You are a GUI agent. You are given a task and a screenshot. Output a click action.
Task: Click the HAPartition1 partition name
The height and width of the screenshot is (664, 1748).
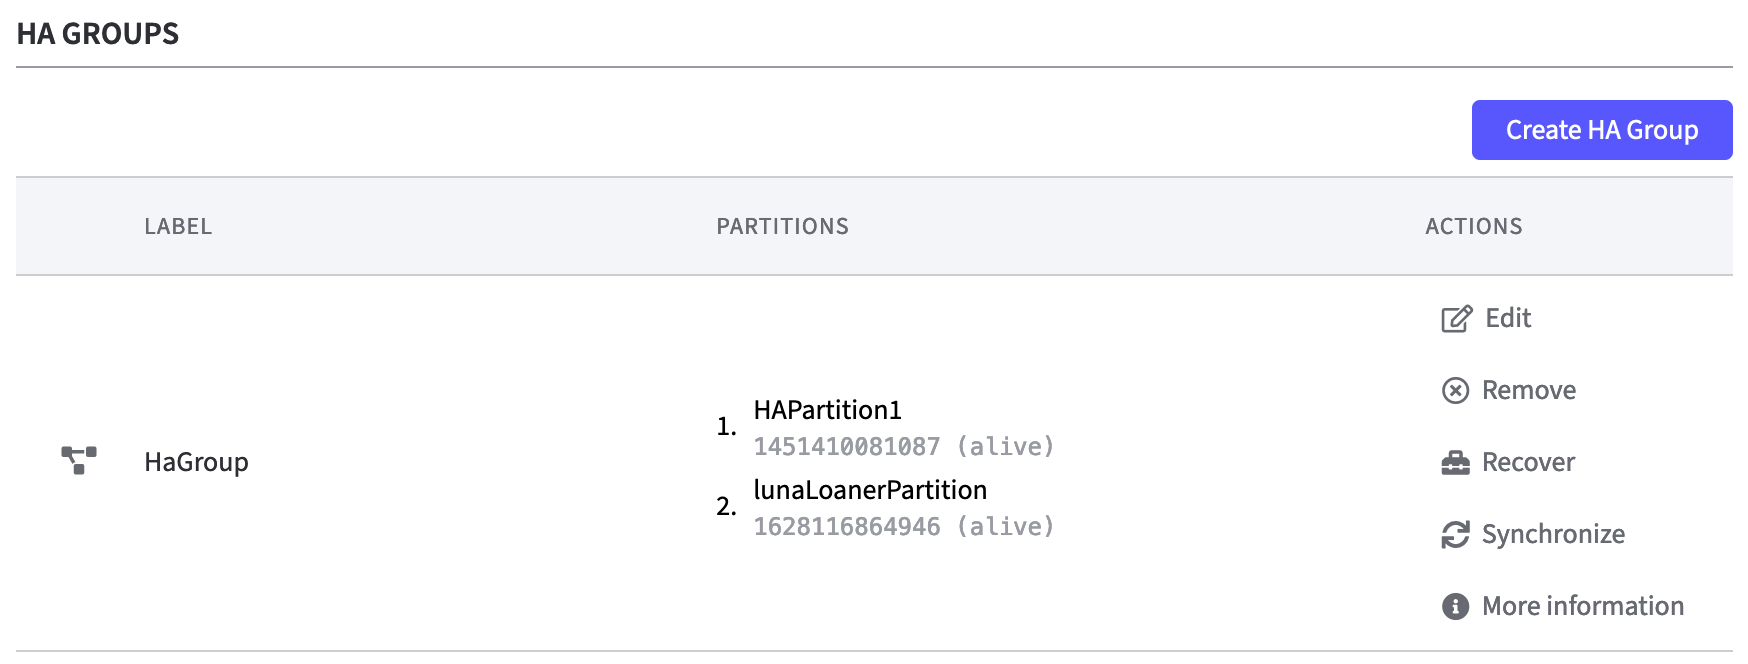tap(827, 410)
